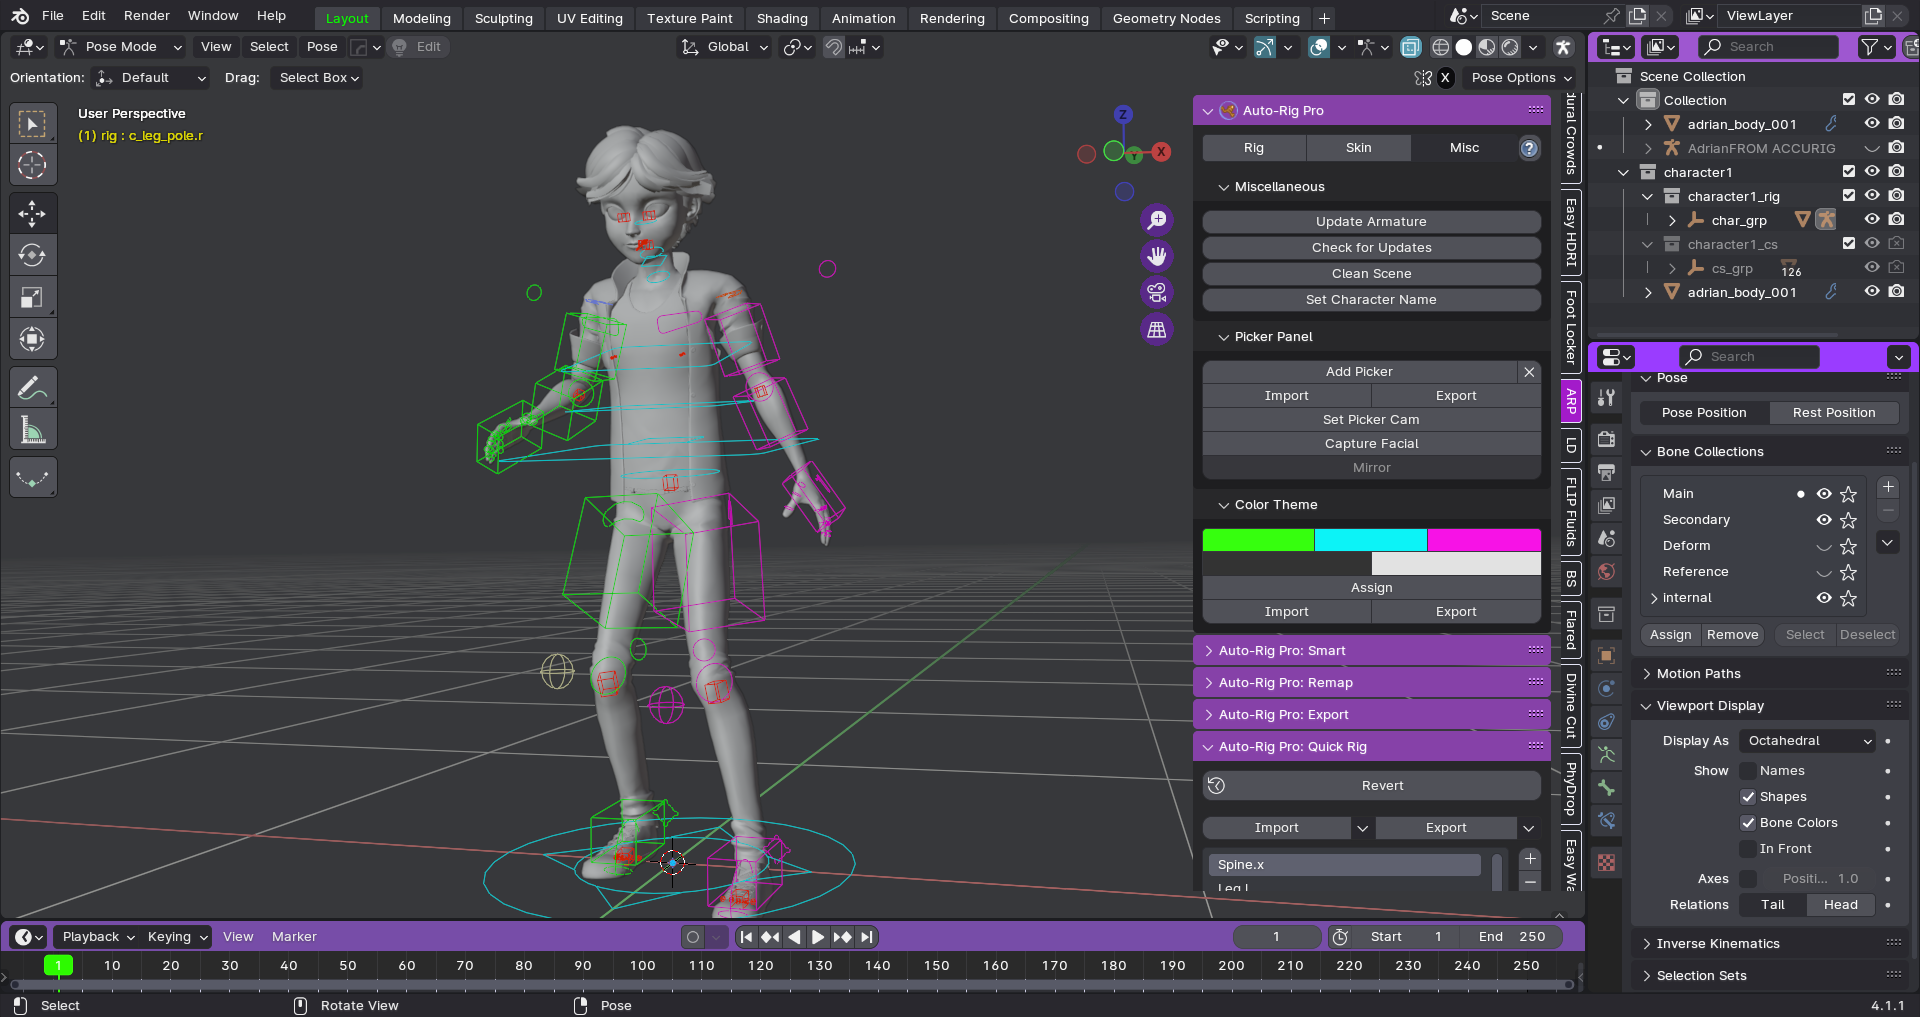This screenshot has width=1920, height=1017.
Task: Open Display As Octahedral dropdown
Action: [1808, 741]
